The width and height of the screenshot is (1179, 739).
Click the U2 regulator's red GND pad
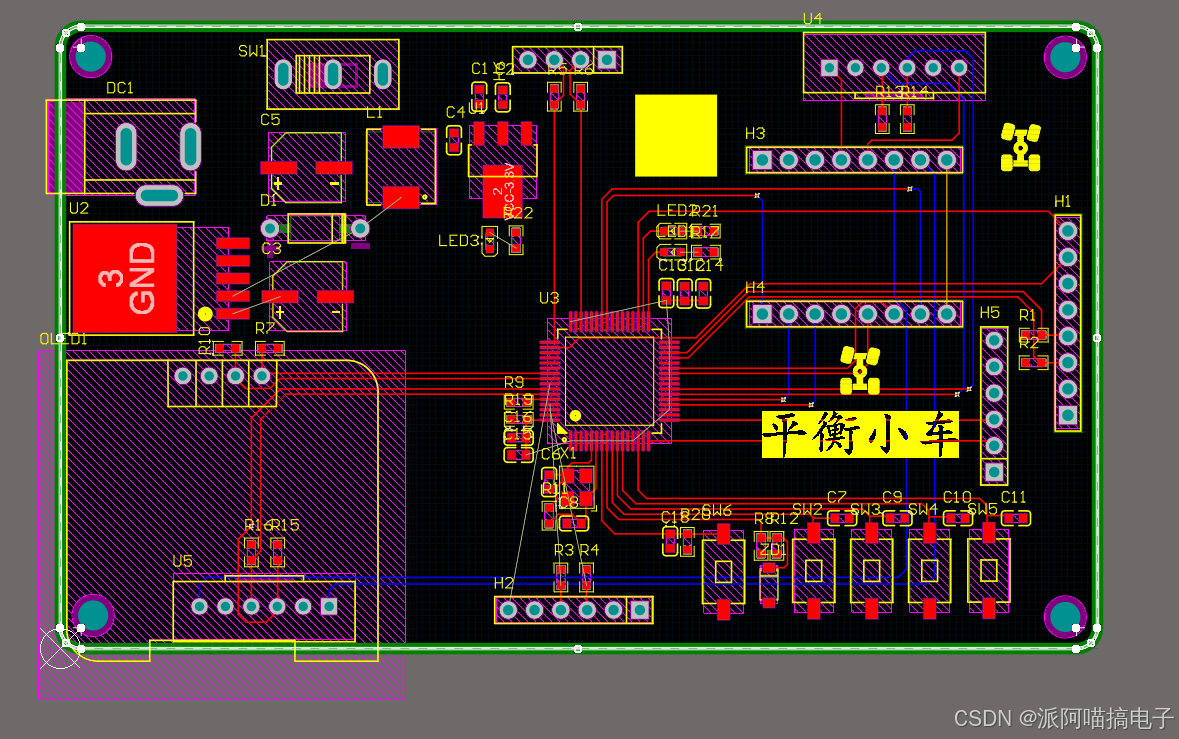[124, 279]
